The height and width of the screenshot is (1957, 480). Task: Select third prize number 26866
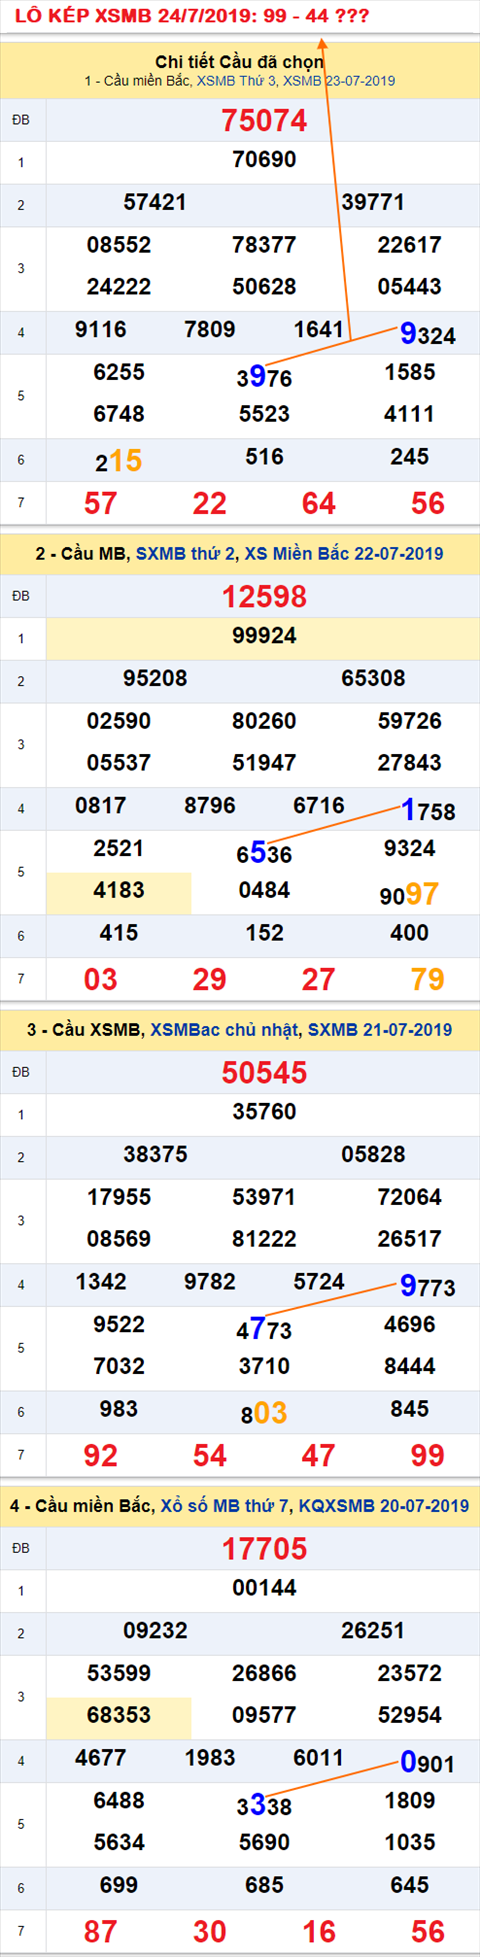(264, 1673)
